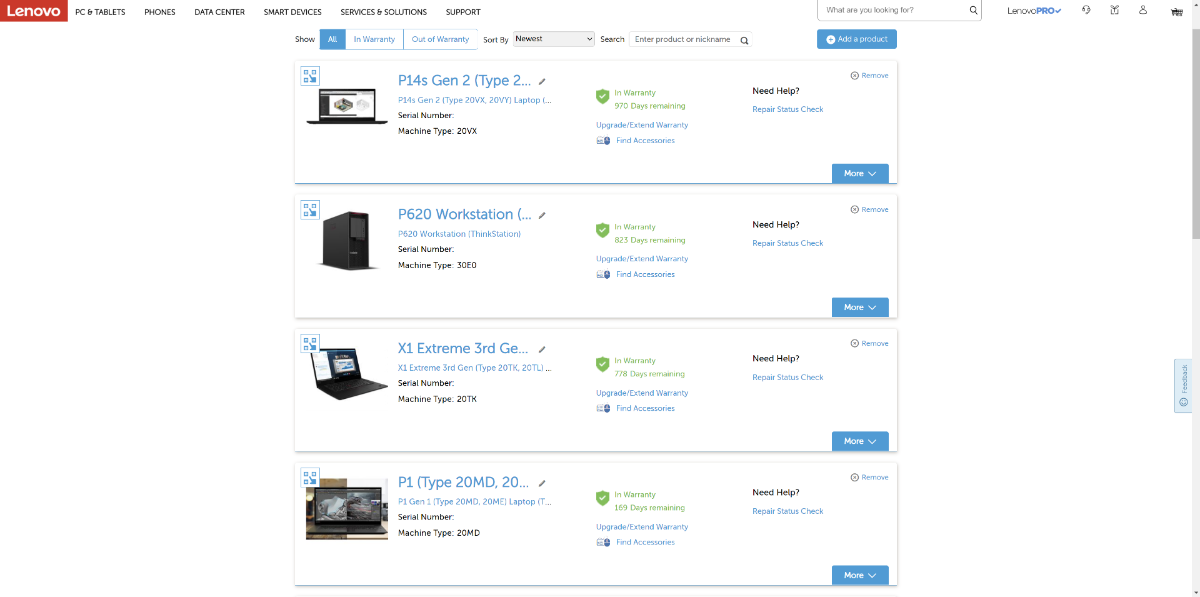Image resolution: width=1200 pixels, height=597 pixels.
Task: Open the Sort By Newest dropdown
Action: (554, 39)
